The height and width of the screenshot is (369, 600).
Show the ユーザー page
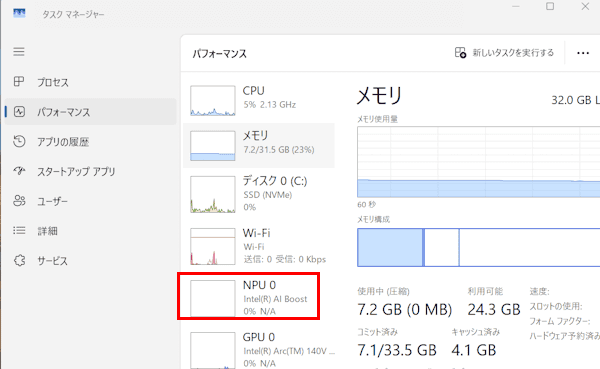(x=90, y=201)
